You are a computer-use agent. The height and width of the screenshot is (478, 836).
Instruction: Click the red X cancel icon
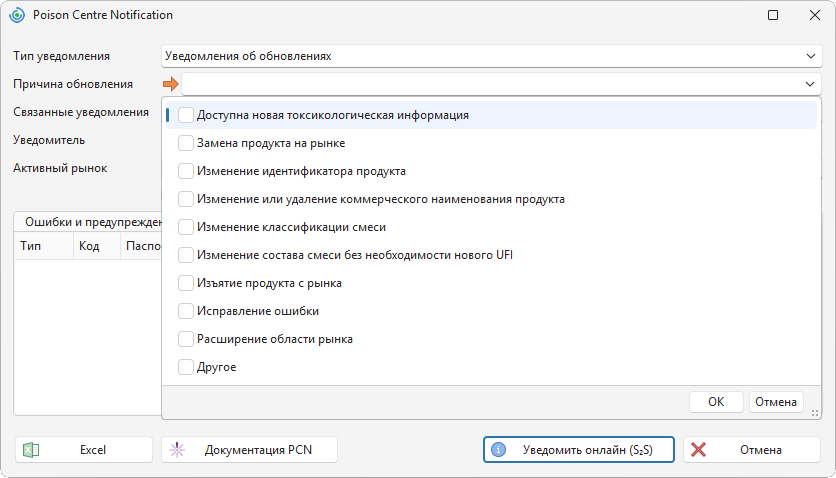pos(698,450)
